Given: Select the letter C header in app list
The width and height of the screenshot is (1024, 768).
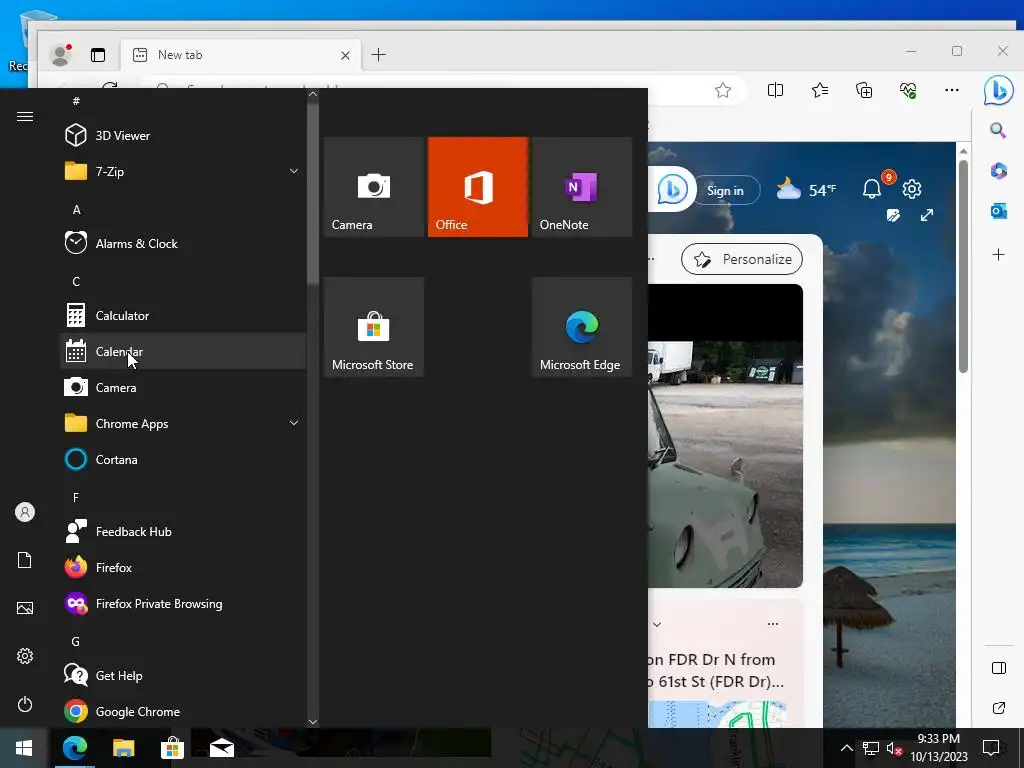Looking at the screenshot, I should pyautogui.click(x=76, y=281).
